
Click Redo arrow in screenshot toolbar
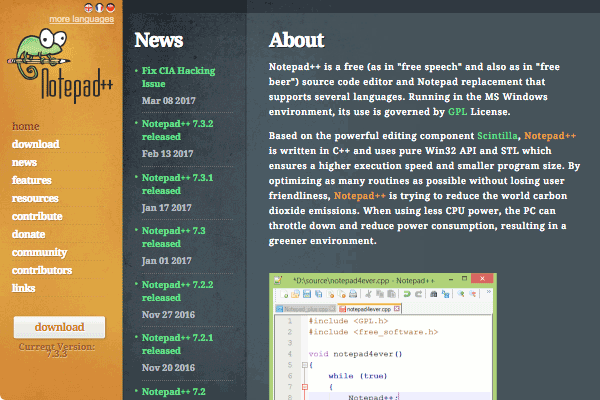pyautogui.click(x=418, y=294)
